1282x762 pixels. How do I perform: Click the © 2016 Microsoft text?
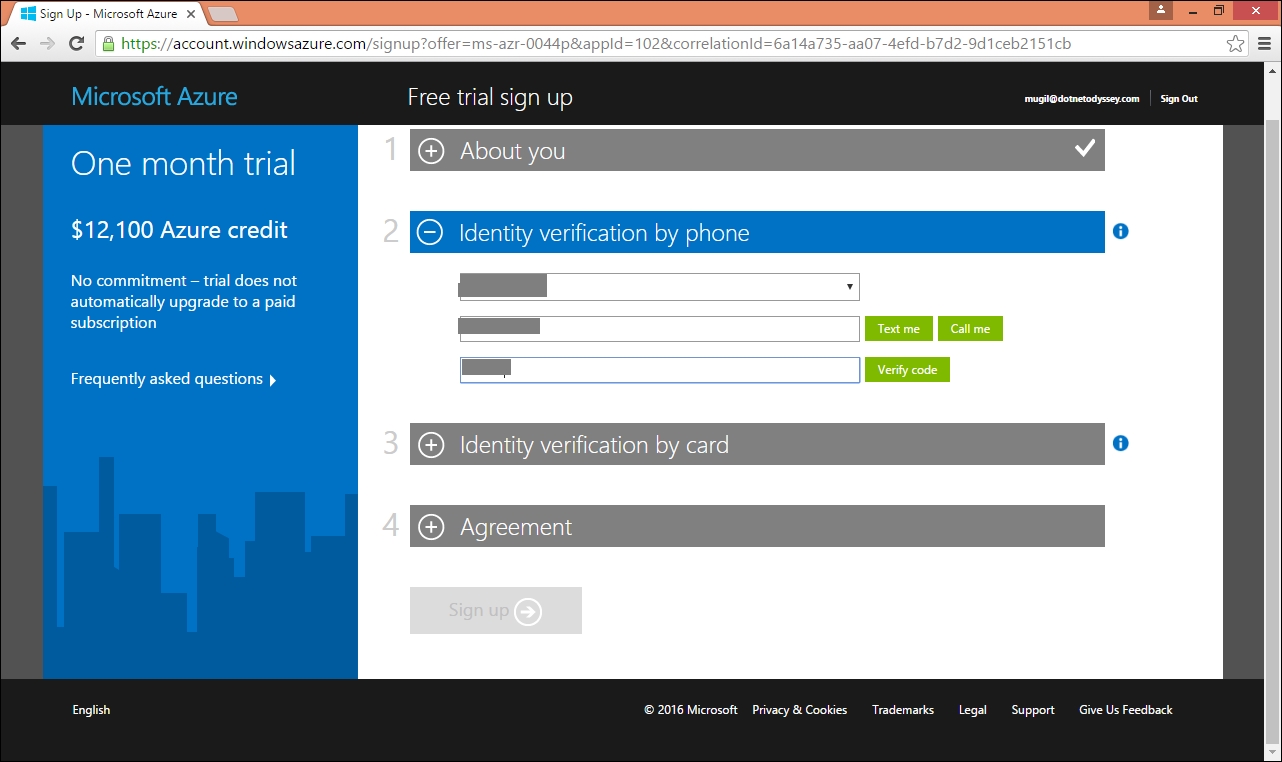coord(691,710)
